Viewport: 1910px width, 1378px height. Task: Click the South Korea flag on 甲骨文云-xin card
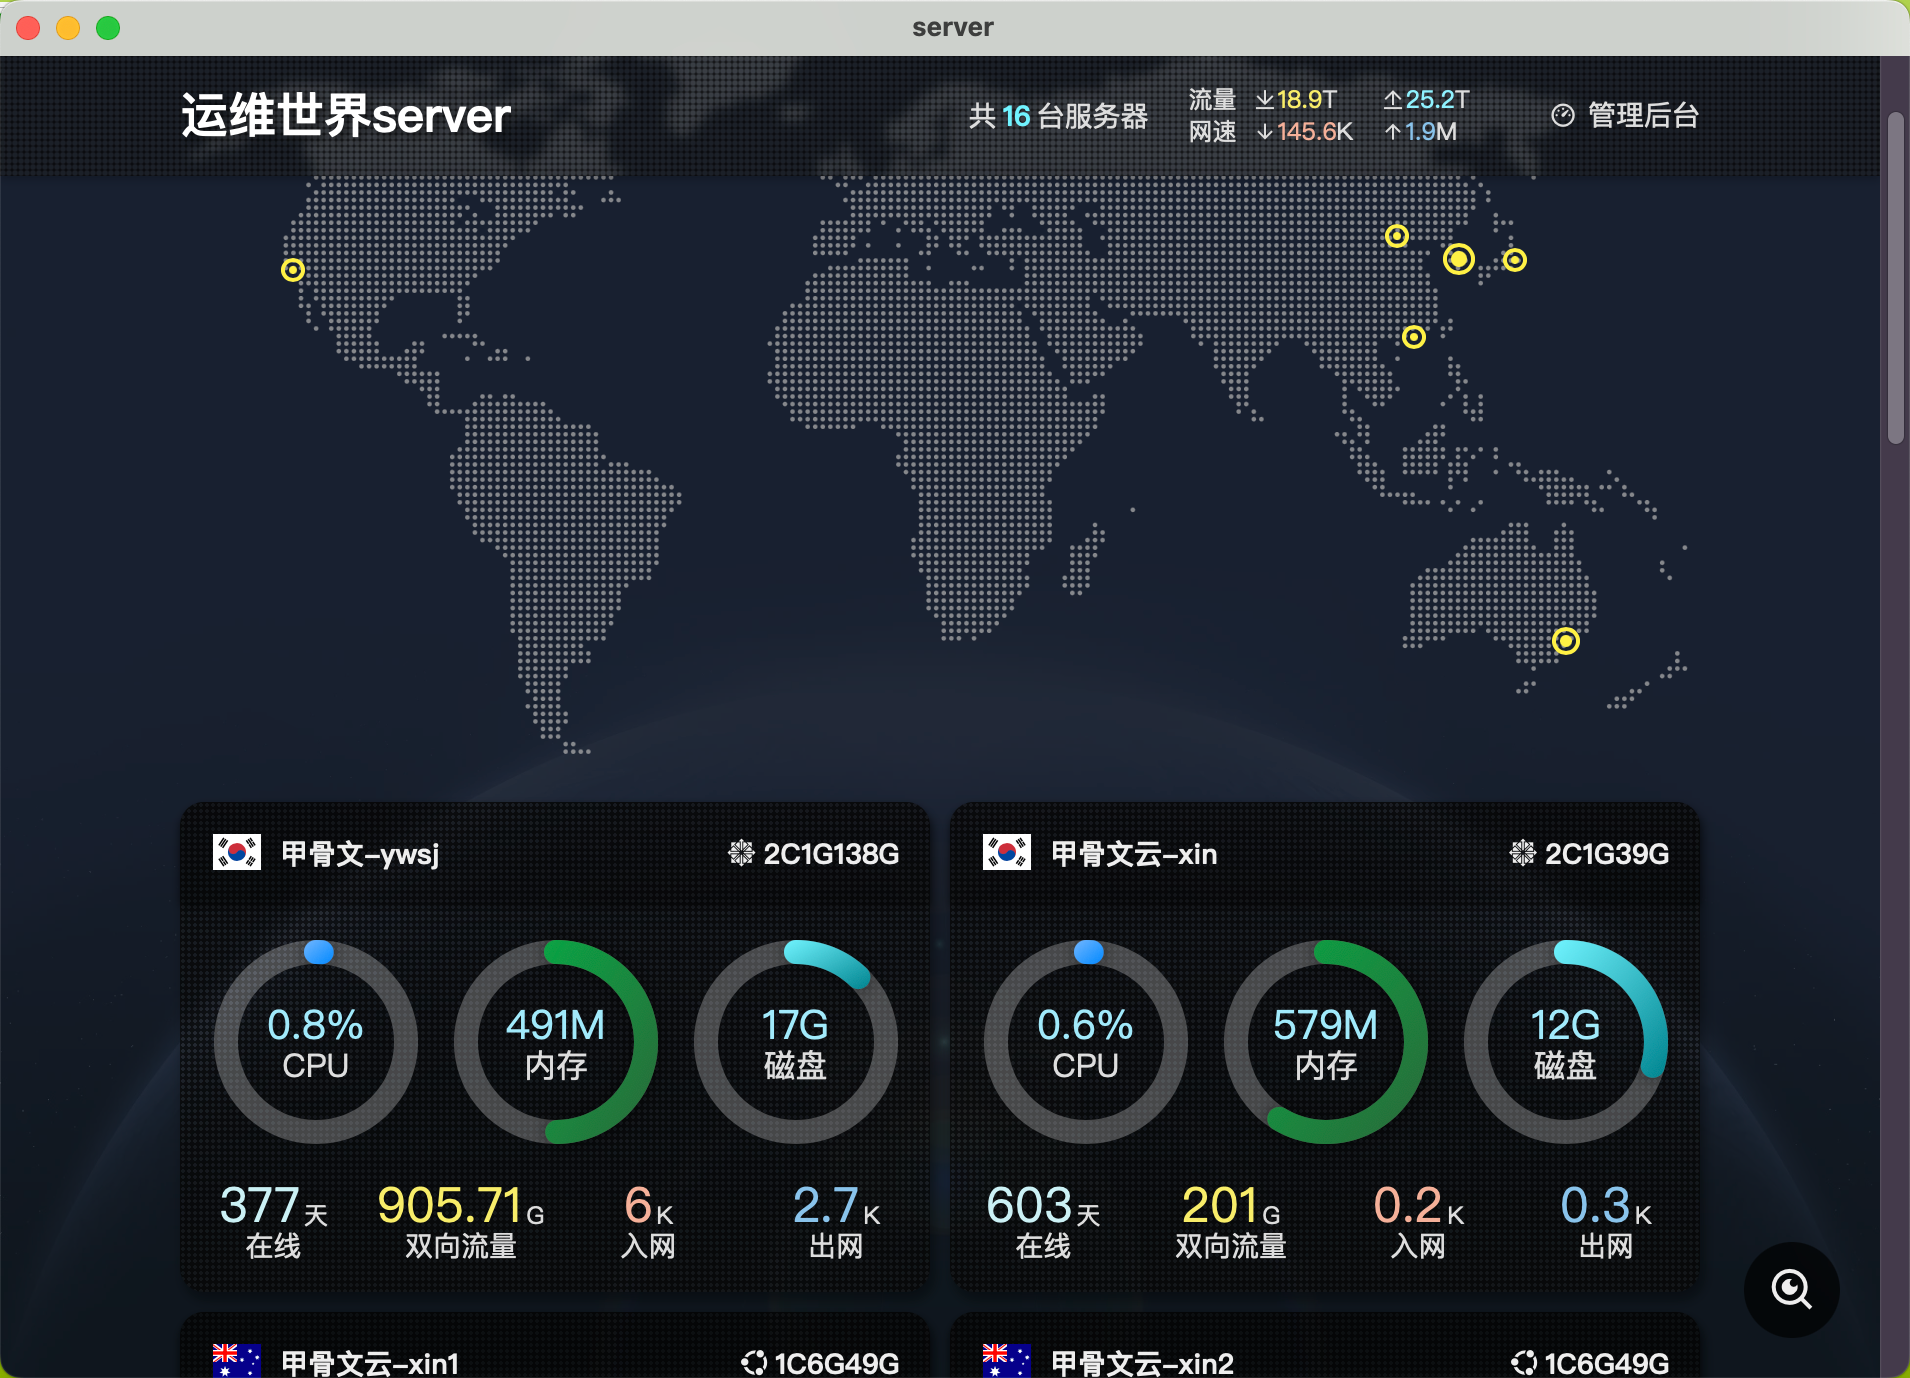pyautogui.click(x=1006, y=853)
